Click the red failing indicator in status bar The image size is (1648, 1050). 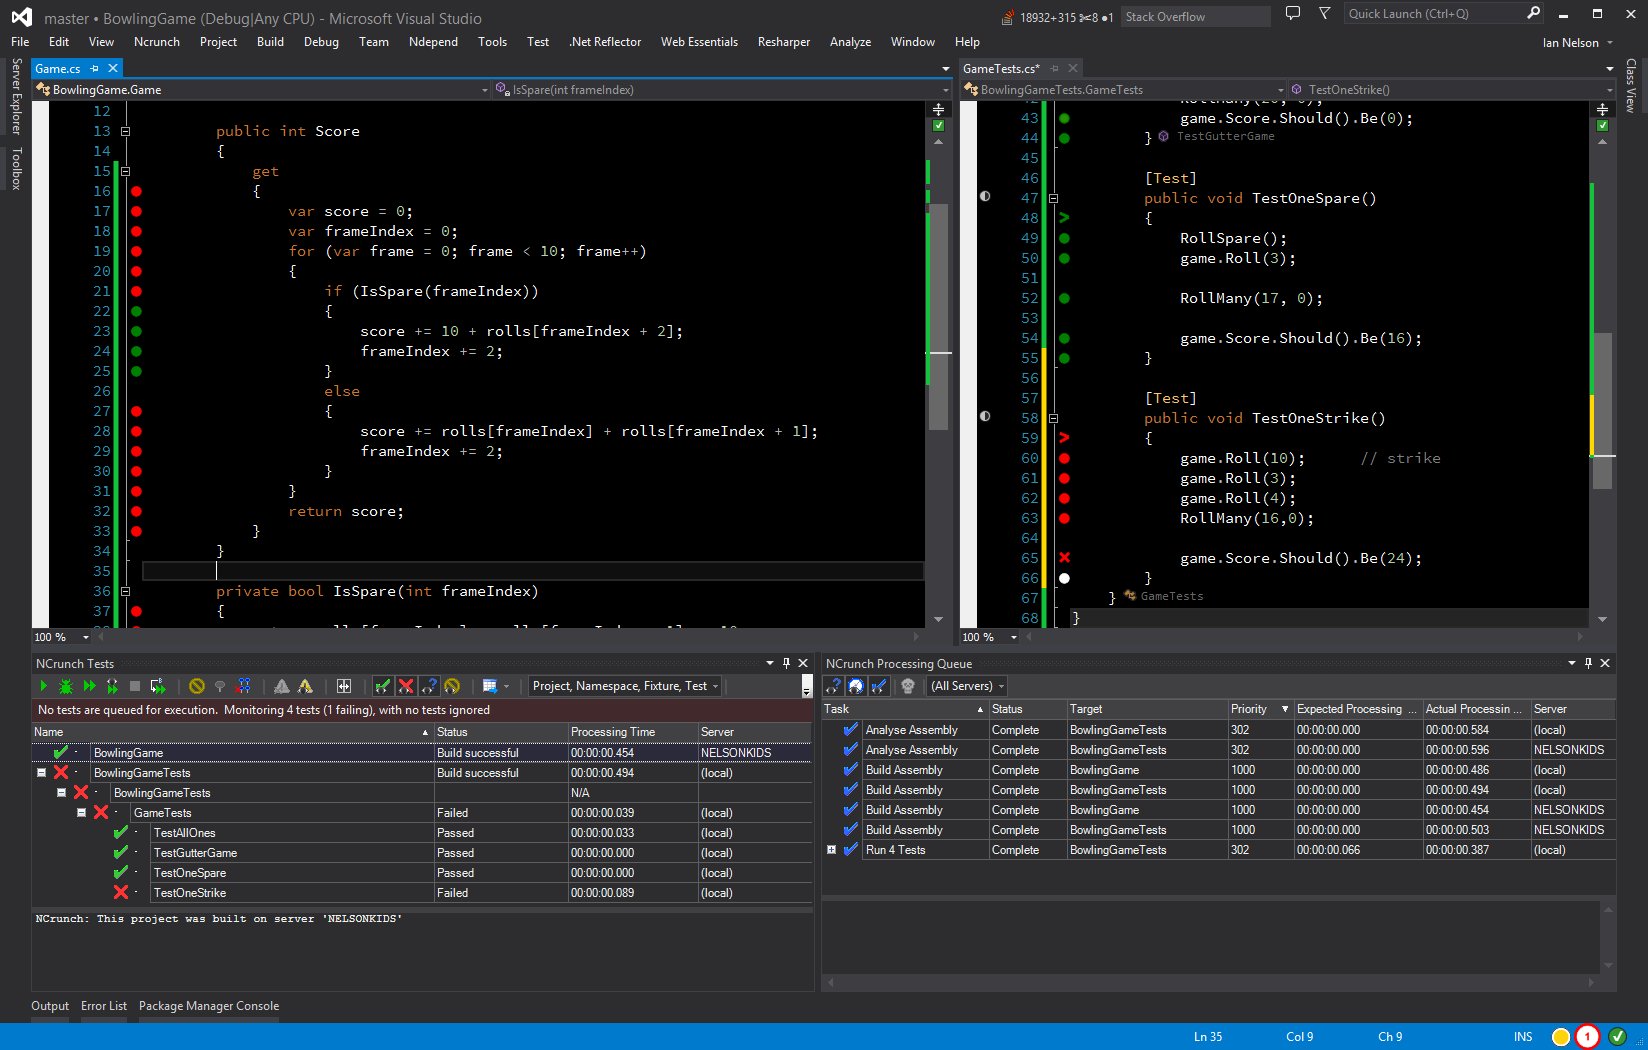click(x=1587, y=1037)
